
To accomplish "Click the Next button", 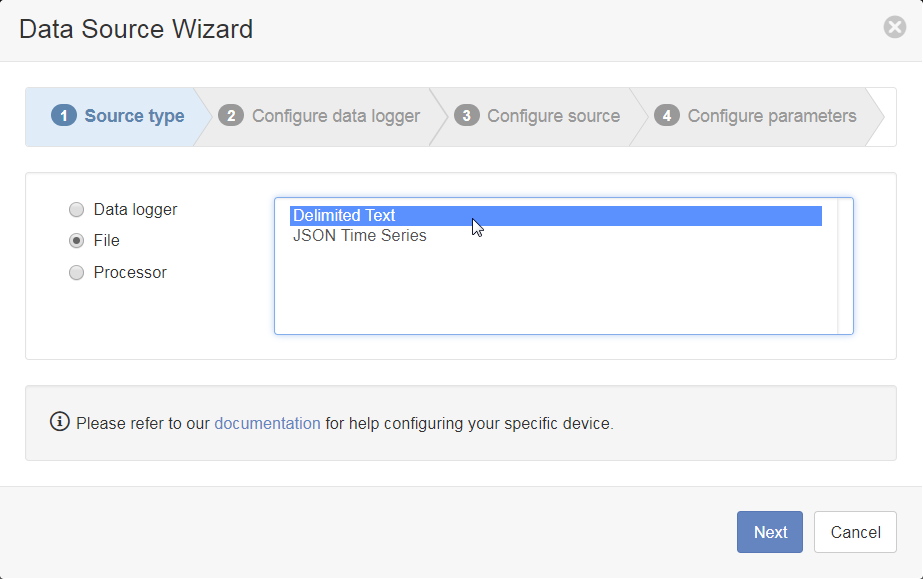I will [x=769, y=532].
